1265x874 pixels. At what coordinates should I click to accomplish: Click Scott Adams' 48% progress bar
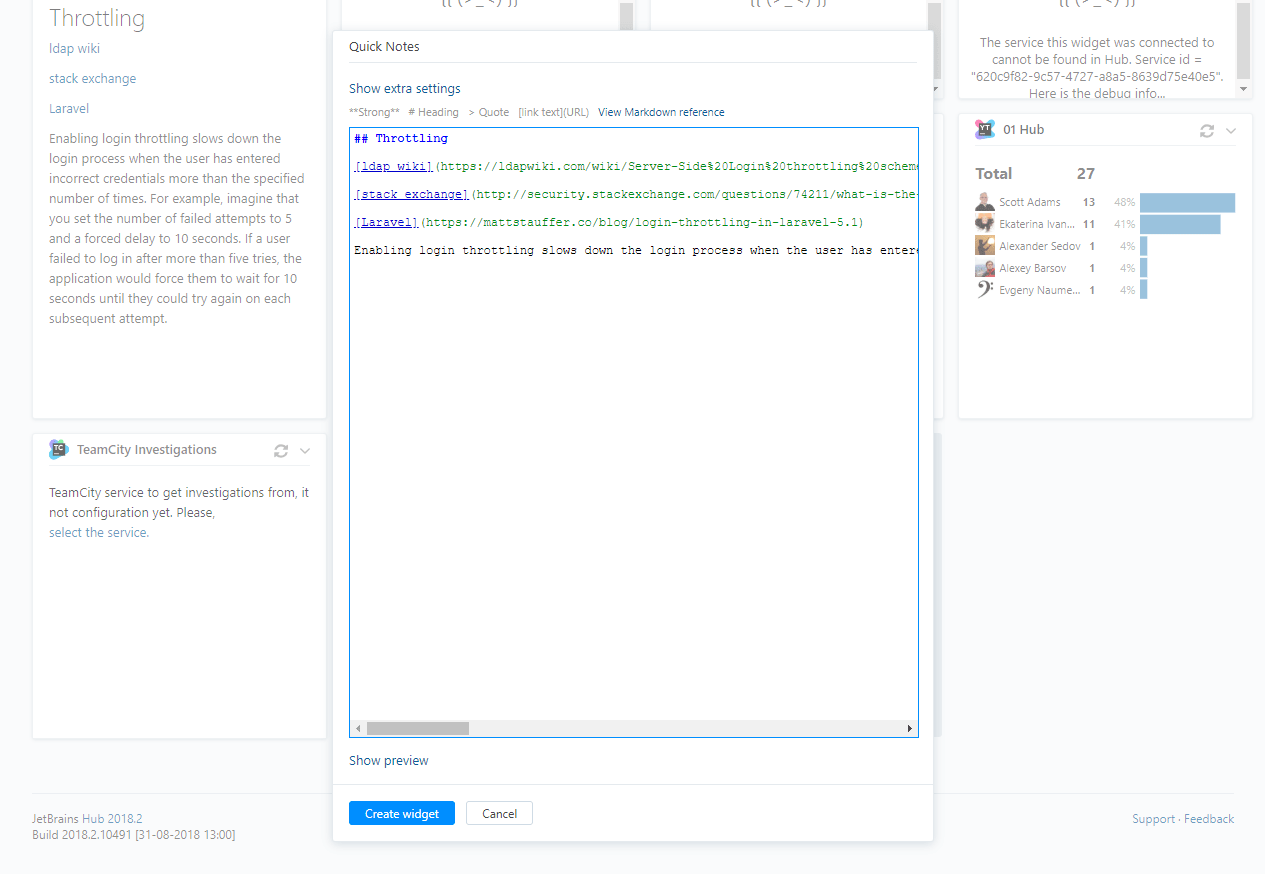[x=1186, y=201]
